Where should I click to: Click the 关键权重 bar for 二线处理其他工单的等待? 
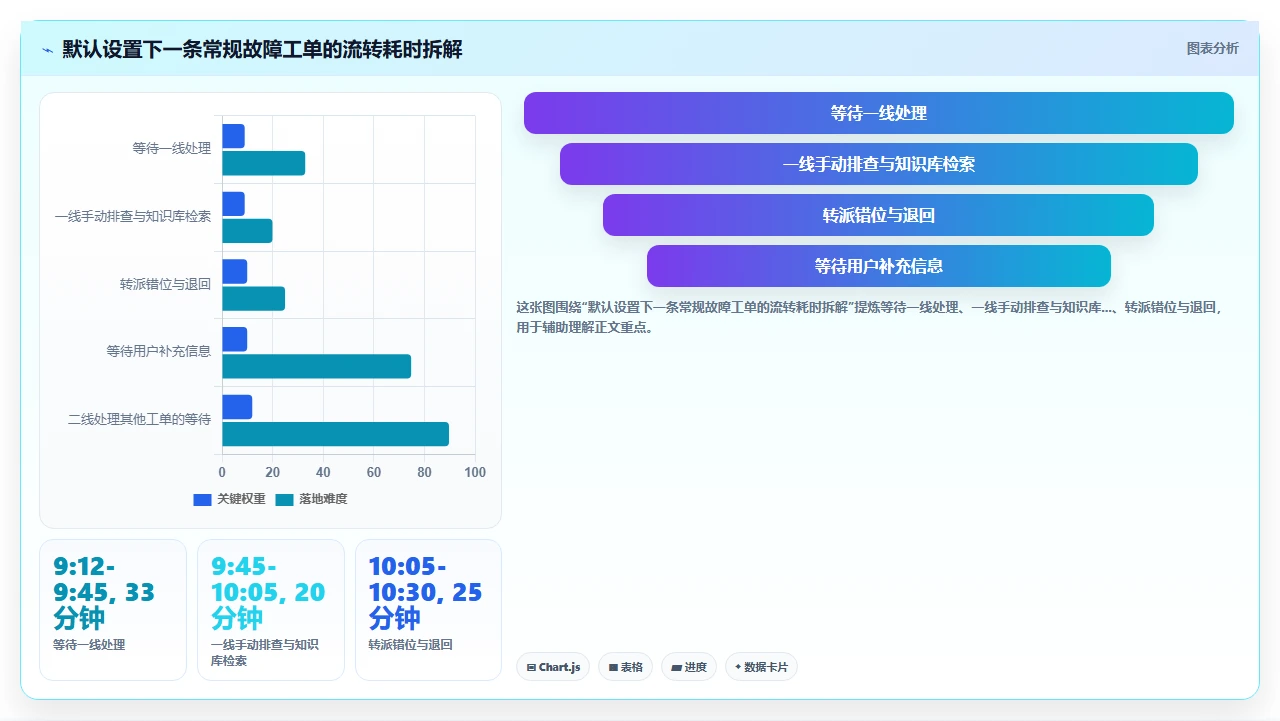(237, 407)
